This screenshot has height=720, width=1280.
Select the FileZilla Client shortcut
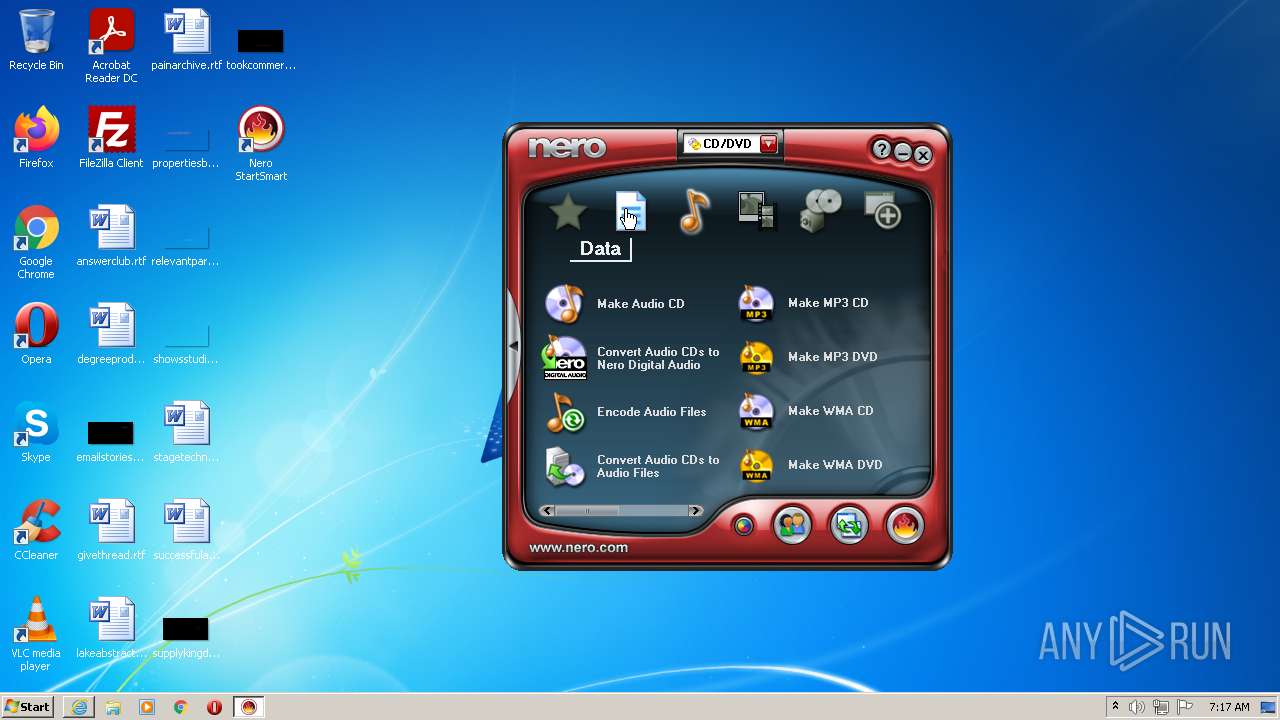[111, 138]
